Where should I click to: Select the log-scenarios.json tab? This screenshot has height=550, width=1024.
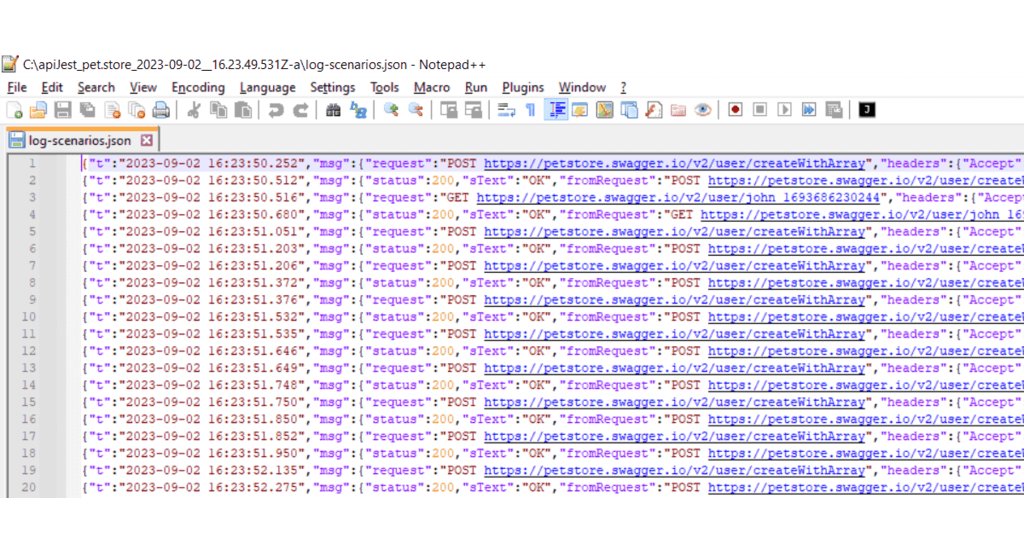tap(82, 140)
